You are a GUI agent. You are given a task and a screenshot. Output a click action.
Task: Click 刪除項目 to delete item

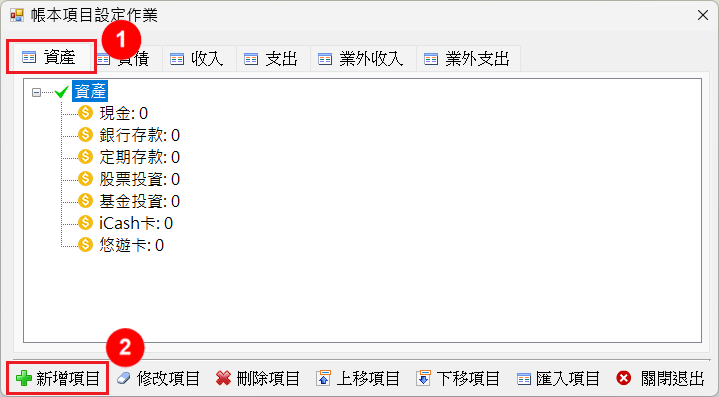tap(258, 378)
